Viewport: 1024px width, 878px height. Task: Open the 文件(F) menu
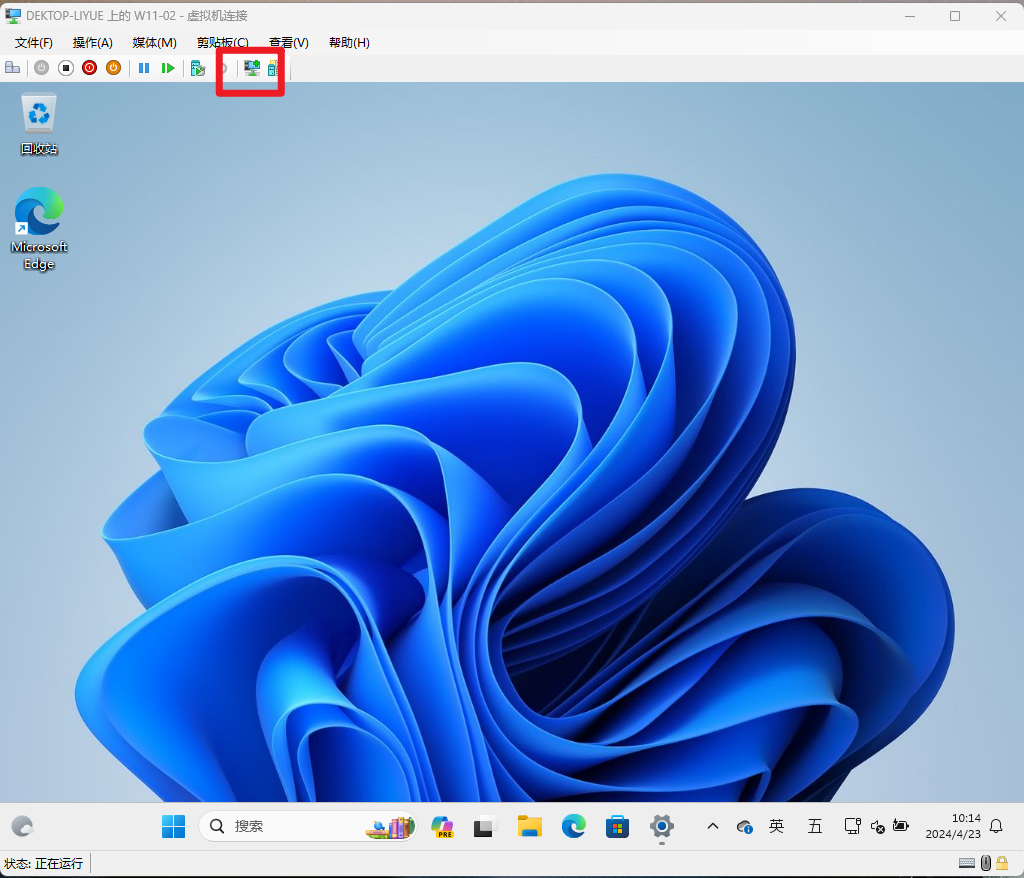pyautogui.click(x=34, y=43)
